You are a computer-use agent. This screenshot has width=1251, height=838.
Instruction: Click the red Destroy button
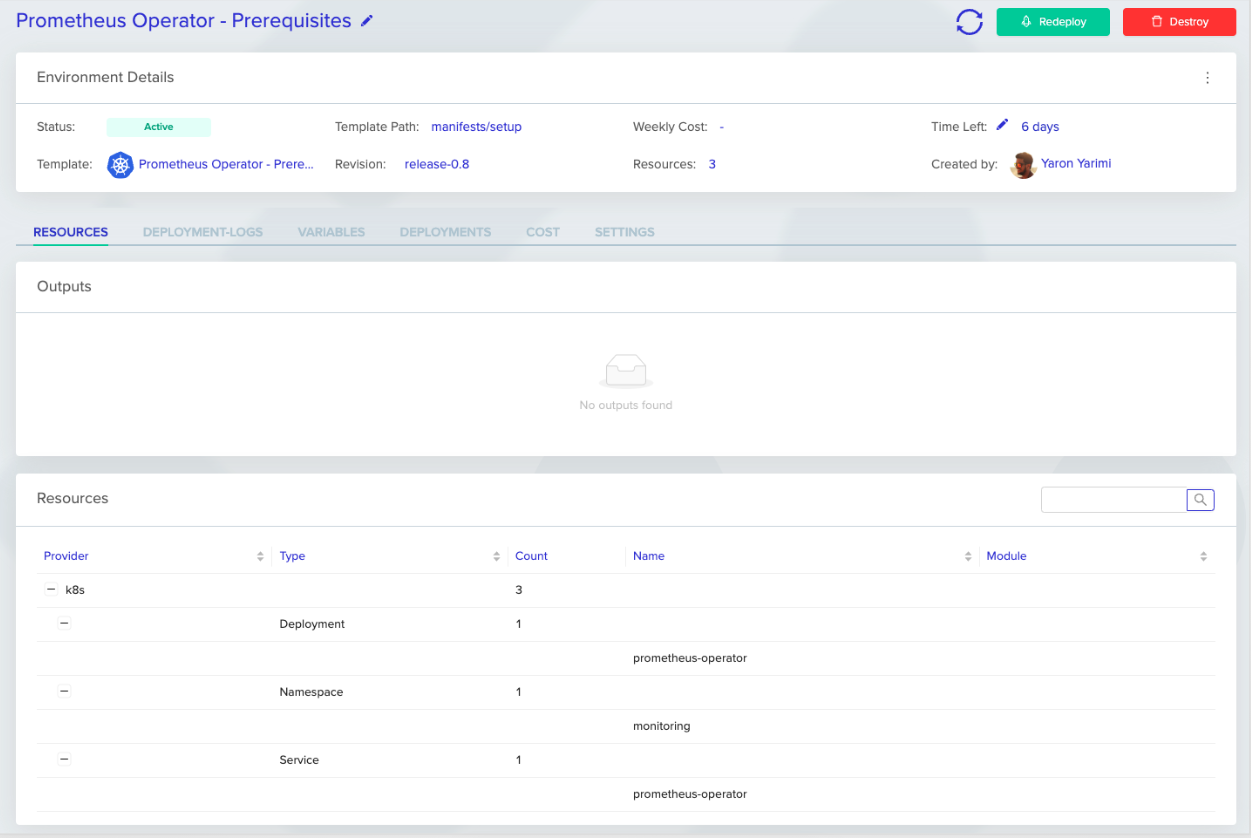coord(1179,22)
